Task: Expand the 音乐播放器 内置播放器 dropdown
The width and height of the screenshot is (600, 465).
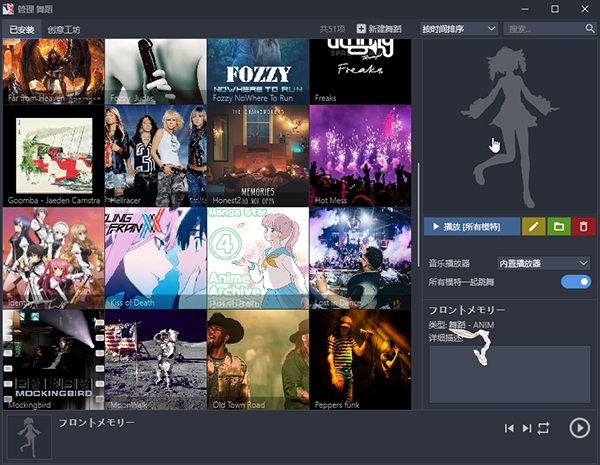Action: tap(543, 263)
